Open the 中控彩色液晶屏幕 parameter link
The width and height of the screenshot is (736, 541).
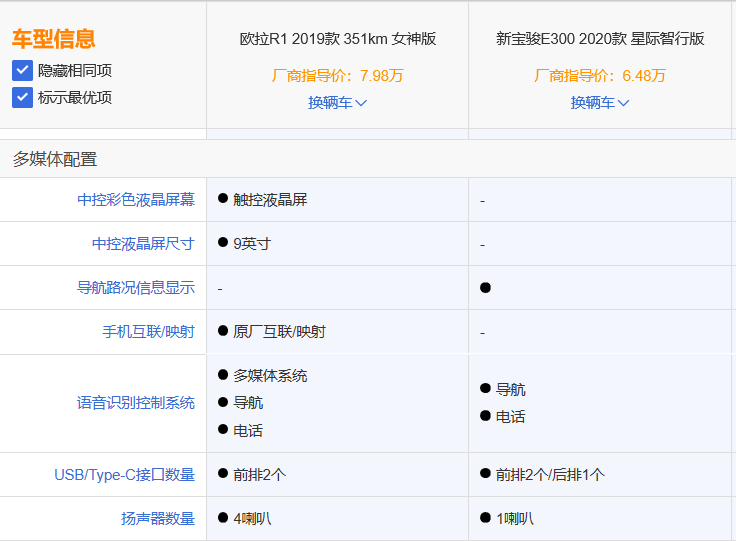tap(136, 199)
